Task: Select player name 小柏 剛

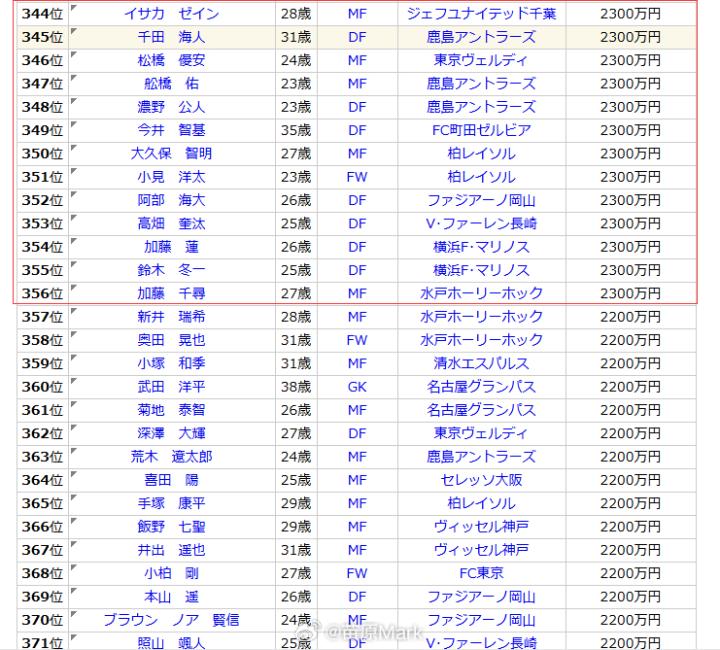Action: (x=171, y=573)
